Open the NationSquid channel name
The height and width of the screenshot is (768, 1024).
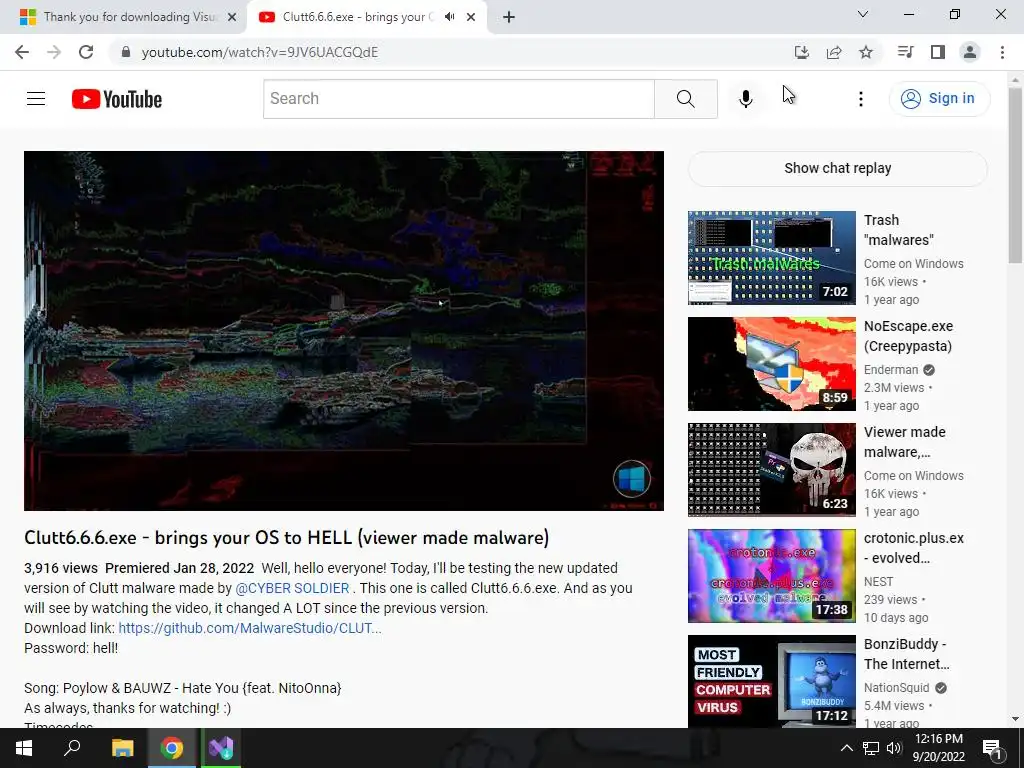(x=896, y=688)
